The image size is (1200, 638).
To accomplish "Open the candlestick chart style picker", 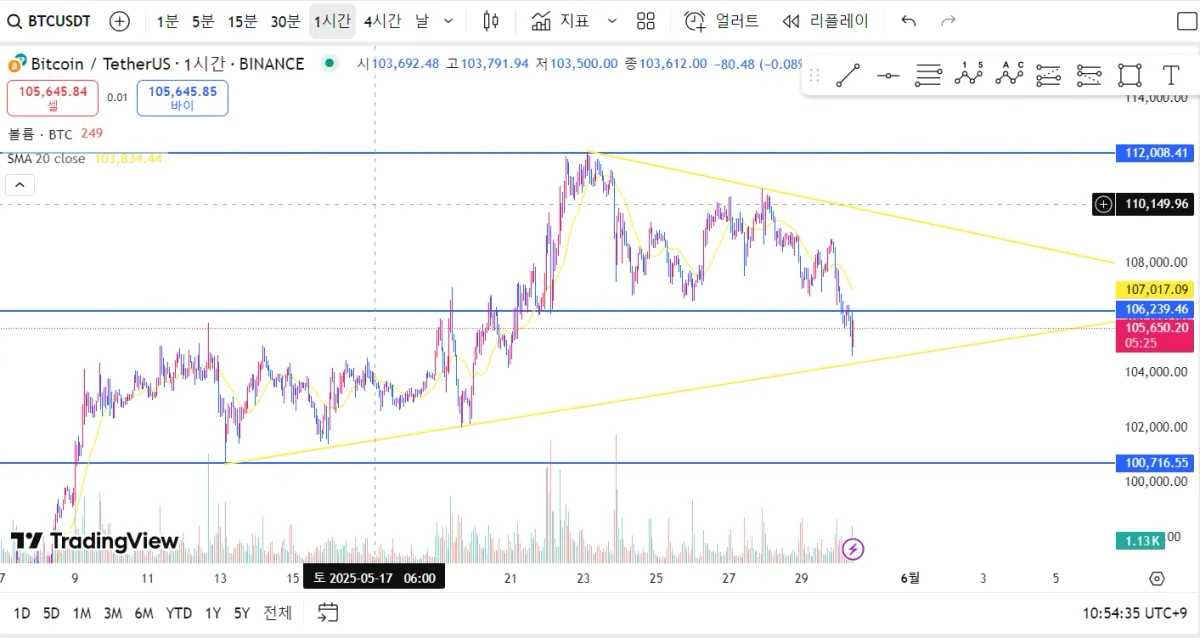I will coord(490,20).
